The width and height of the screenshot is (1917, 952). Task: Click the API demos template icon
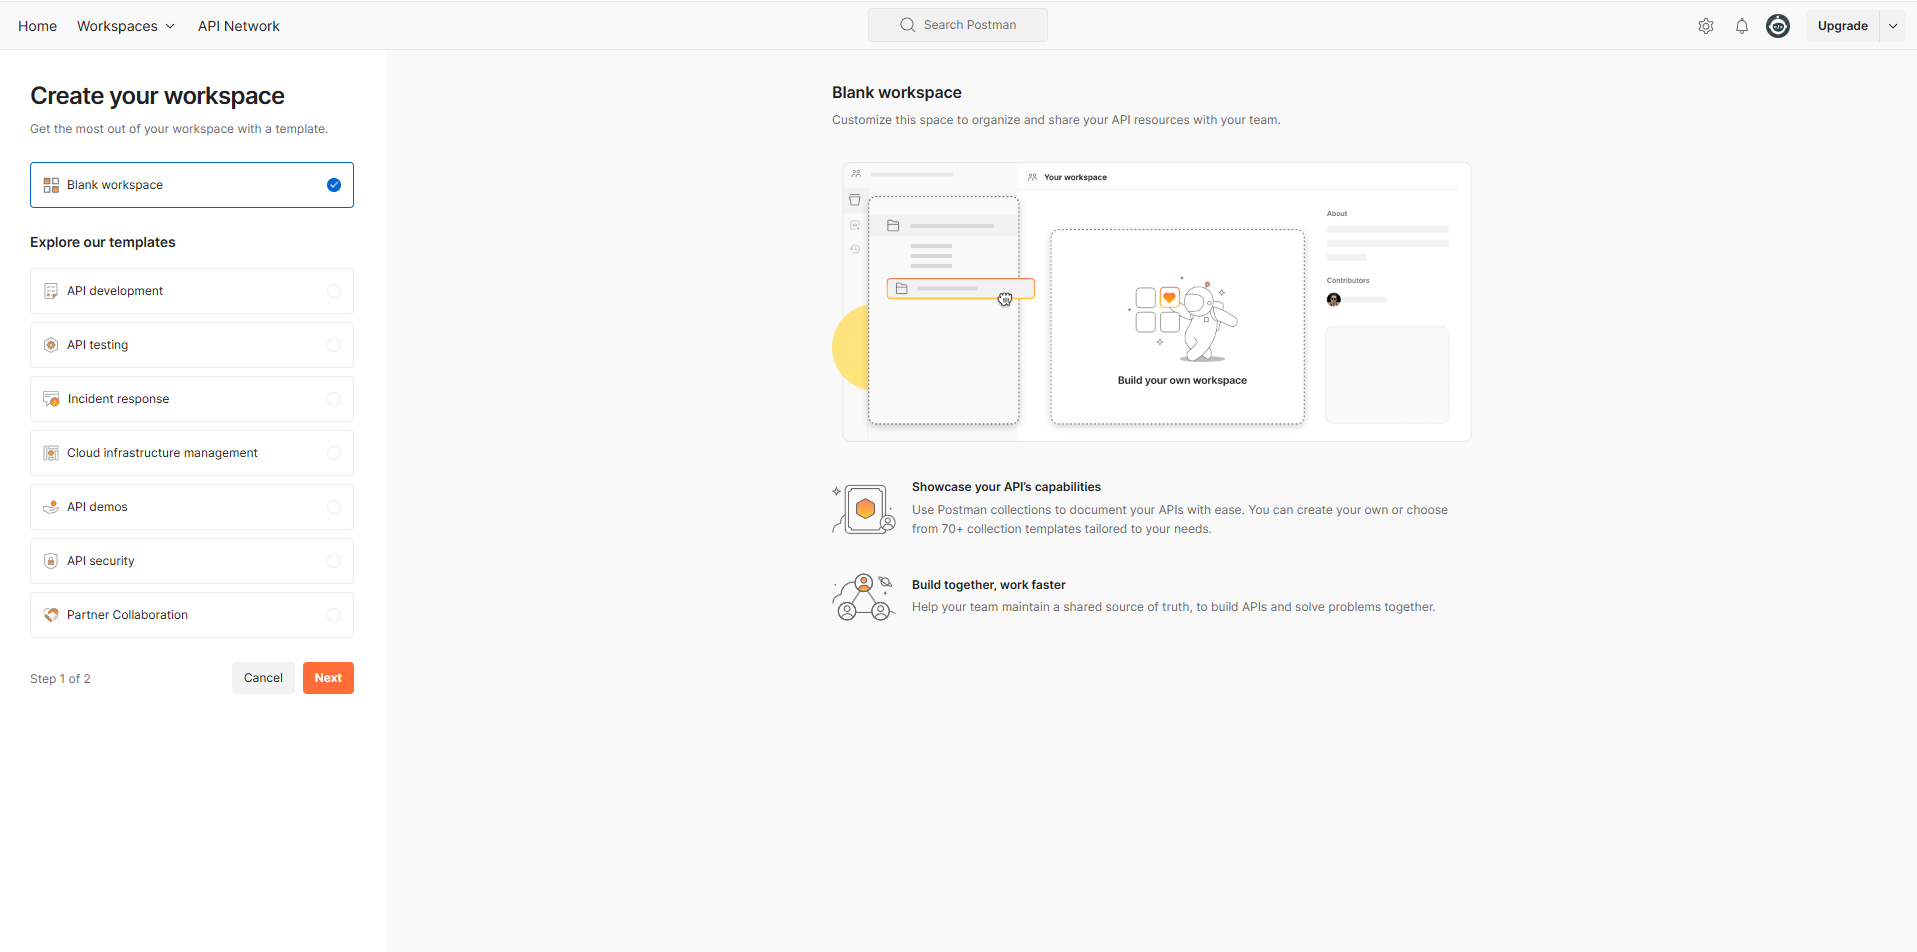click(x=51, y=507)
